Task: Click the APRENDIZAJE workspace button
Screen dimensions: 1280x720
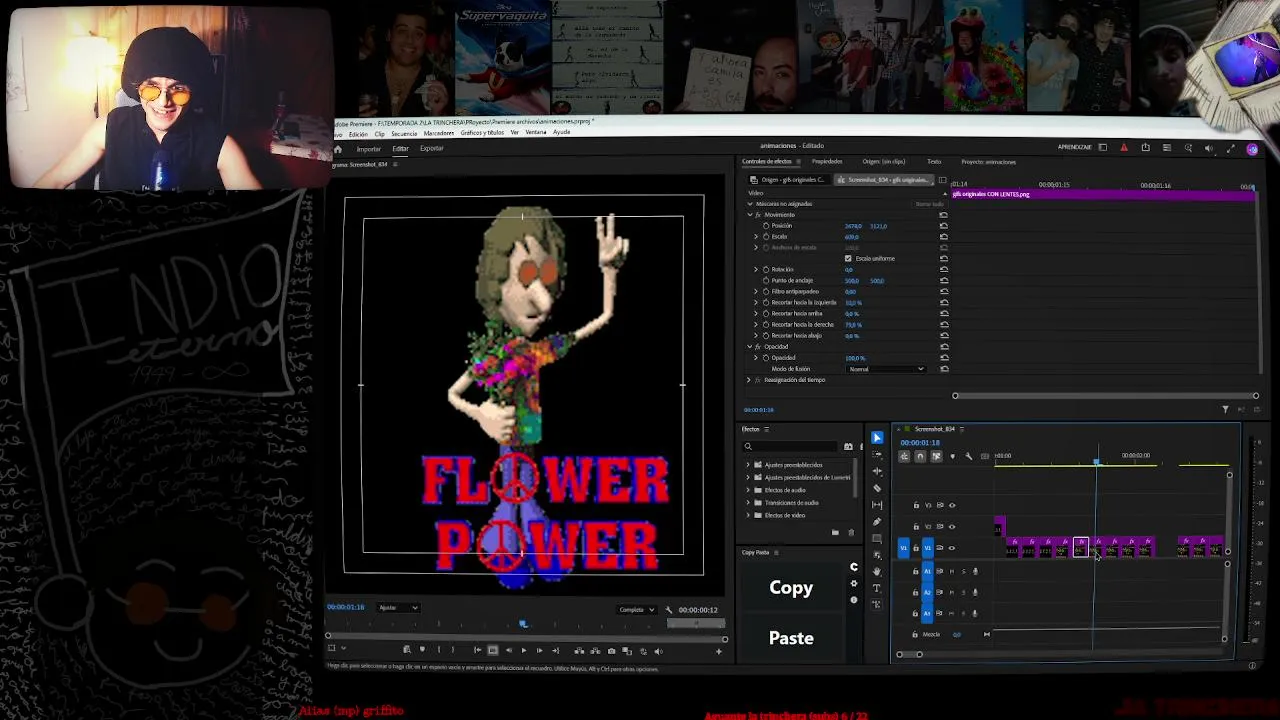Action: [x=1075, y=148]
